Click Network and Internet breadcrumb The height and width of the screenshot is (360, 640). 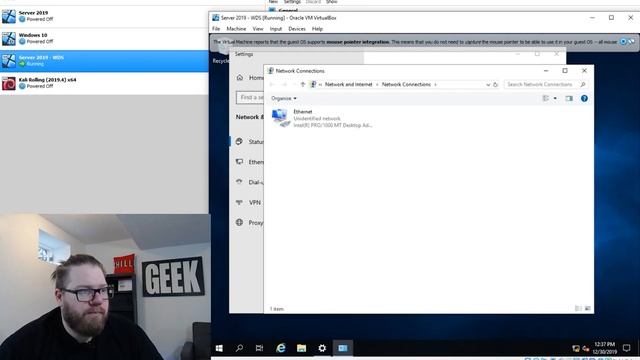tap(349, 84)
